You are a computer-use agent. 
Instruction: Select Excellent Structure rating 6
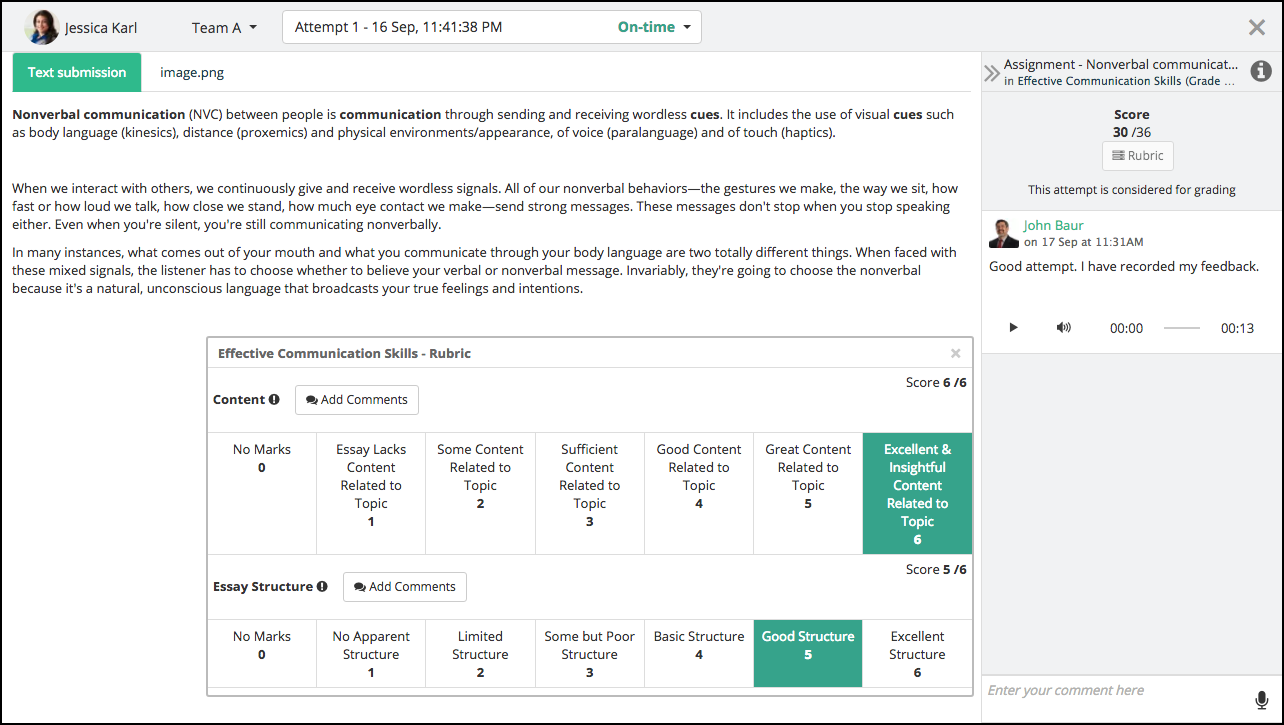[x=917, y=654]
